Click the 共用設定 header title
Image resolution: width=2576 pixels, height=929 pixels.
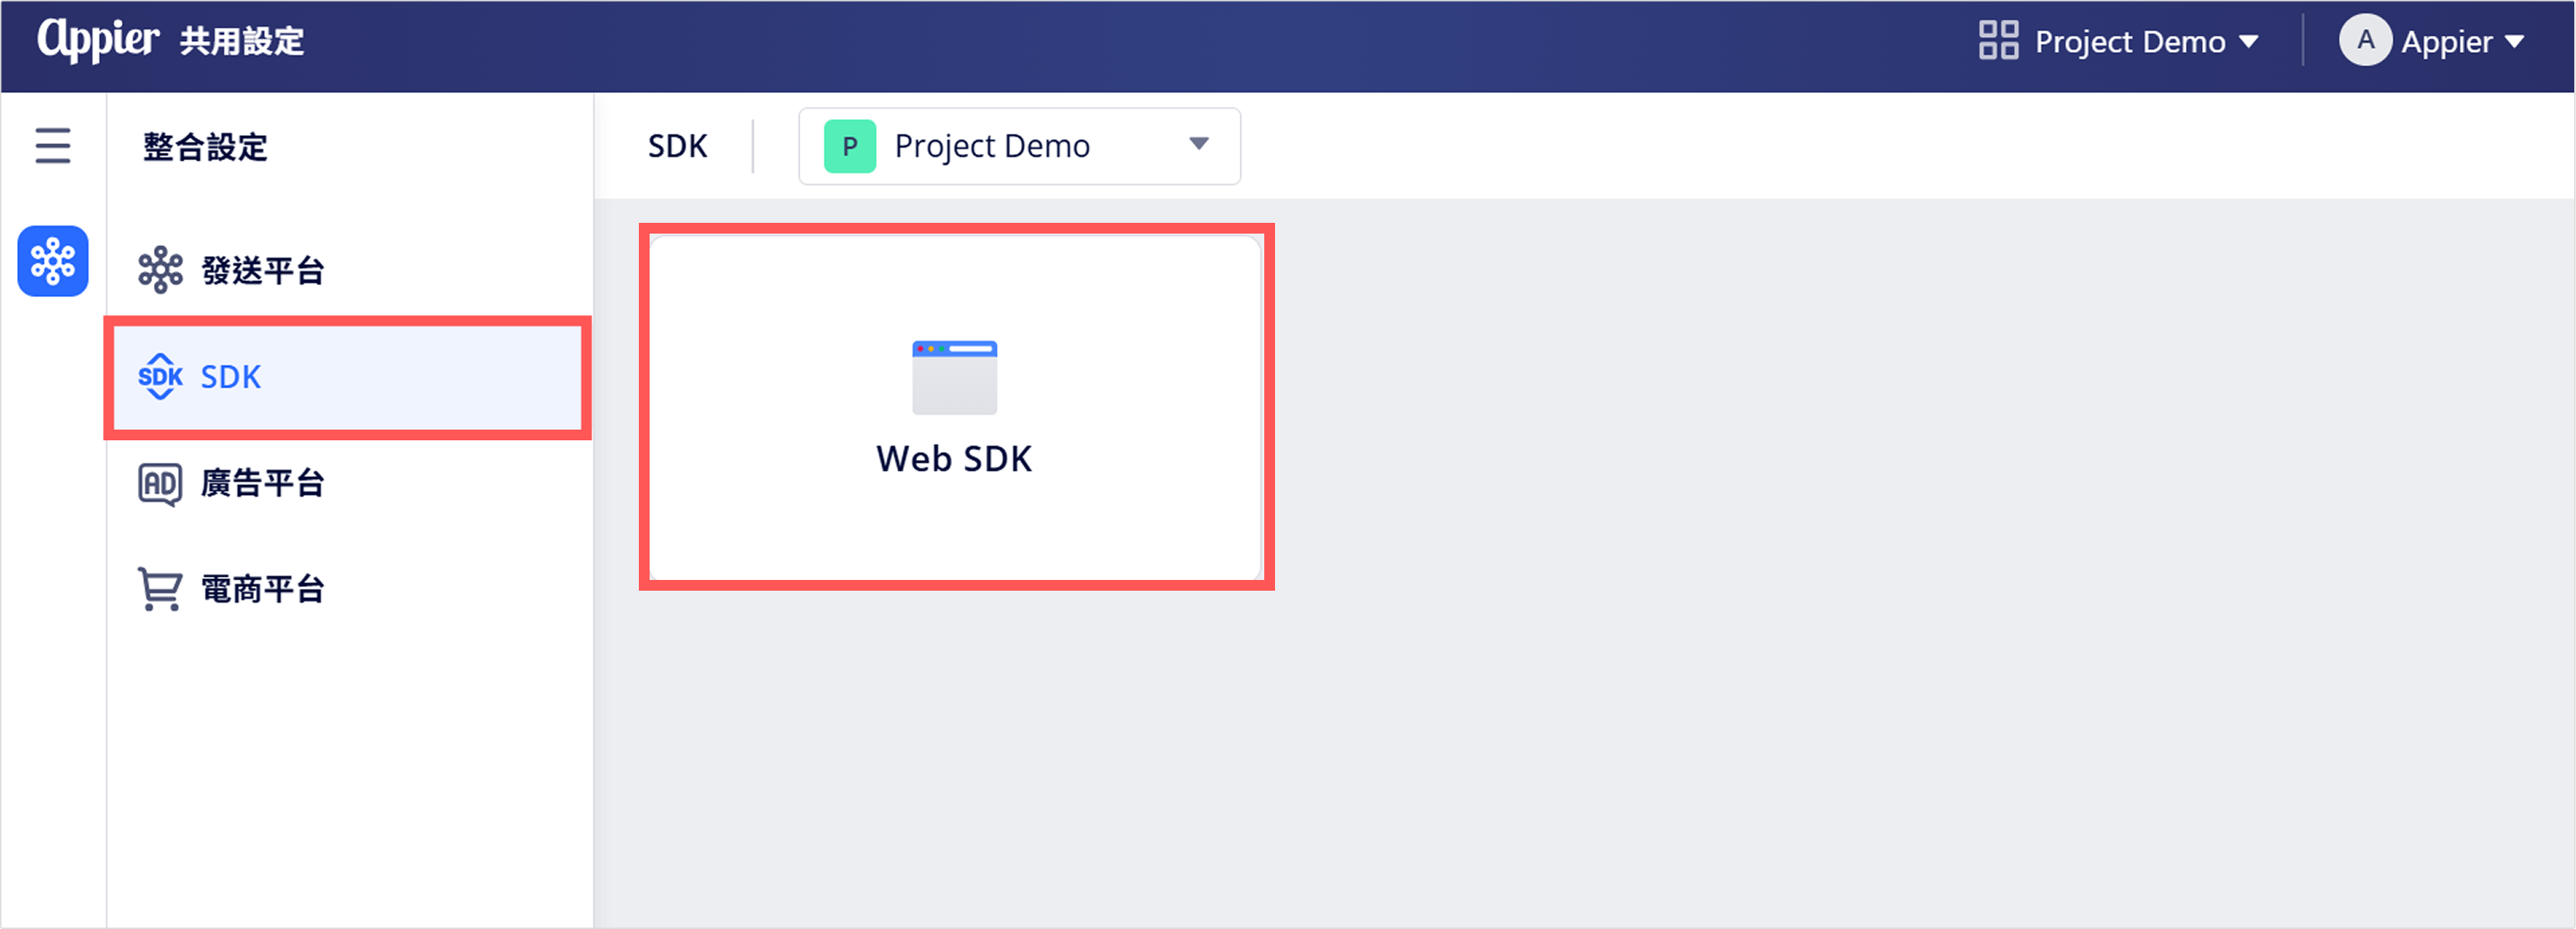[242, 41]
